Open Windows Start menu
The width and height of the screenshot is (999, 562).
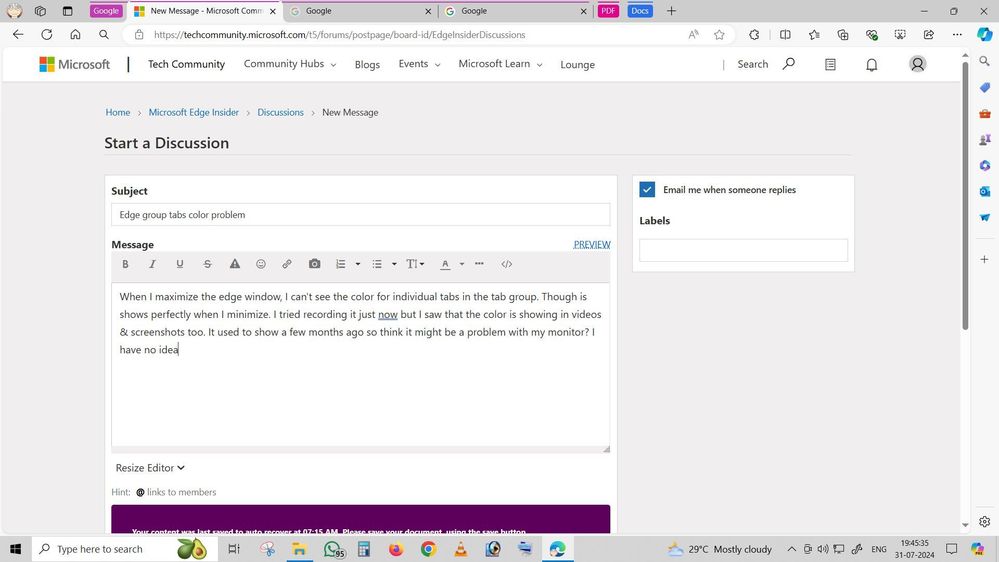(15, 549)
